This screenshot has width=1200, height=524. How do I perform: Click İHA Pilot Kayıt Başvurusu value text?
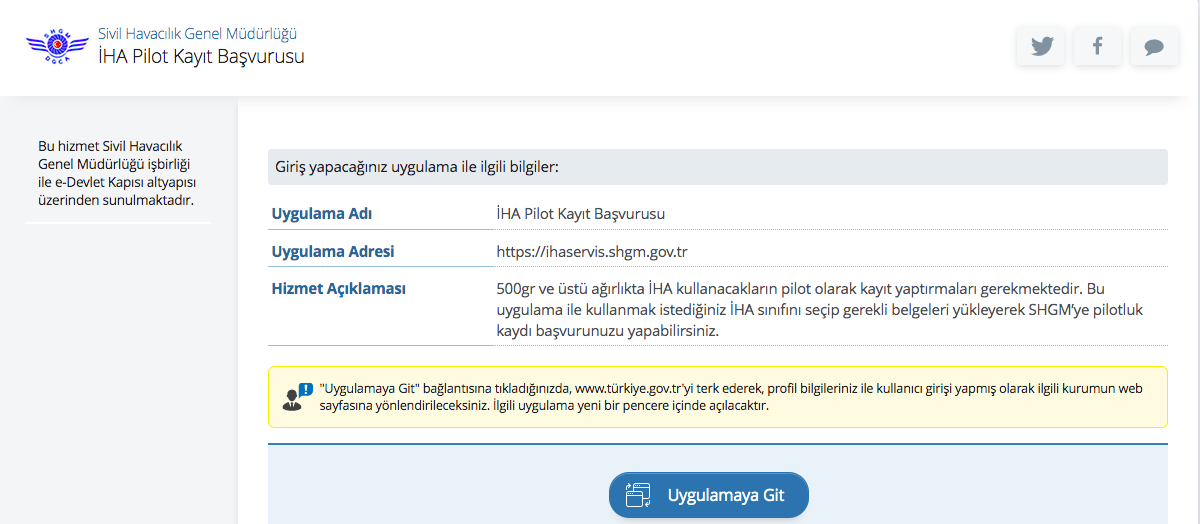[x=581, y=213]
